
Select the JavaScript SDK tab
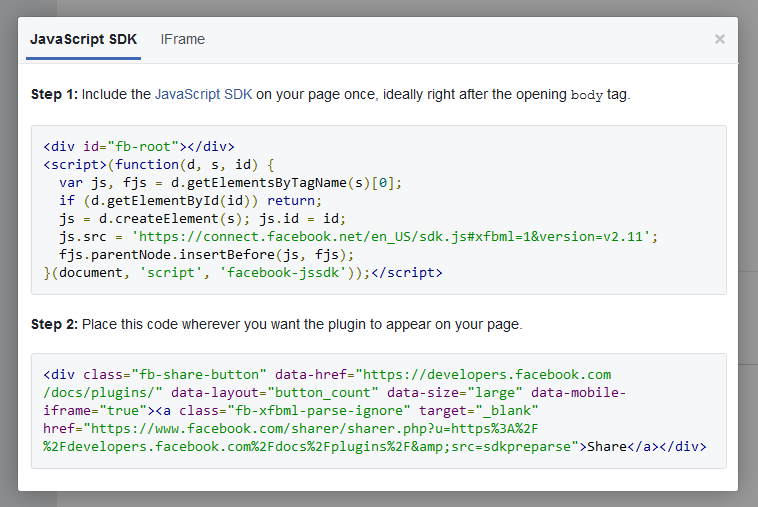(x=84, y=39)
